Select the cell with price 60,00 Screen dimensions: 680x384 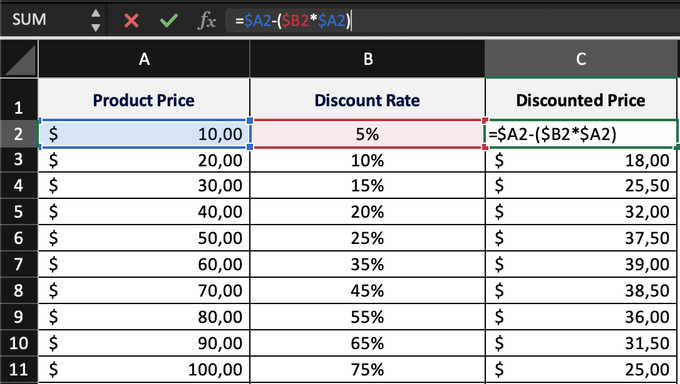coord(144,264)
